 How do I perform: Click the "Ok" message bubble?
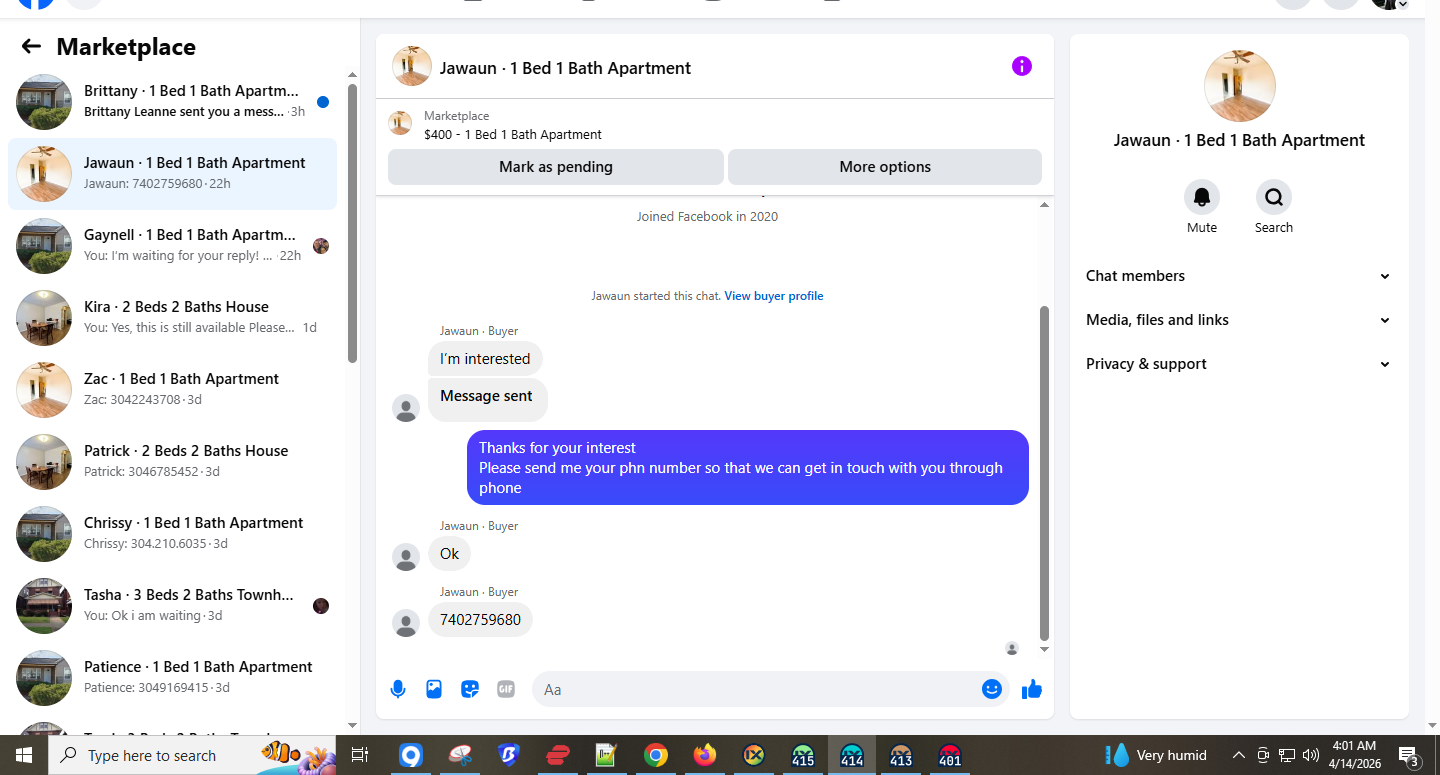[x=449, y=554]
